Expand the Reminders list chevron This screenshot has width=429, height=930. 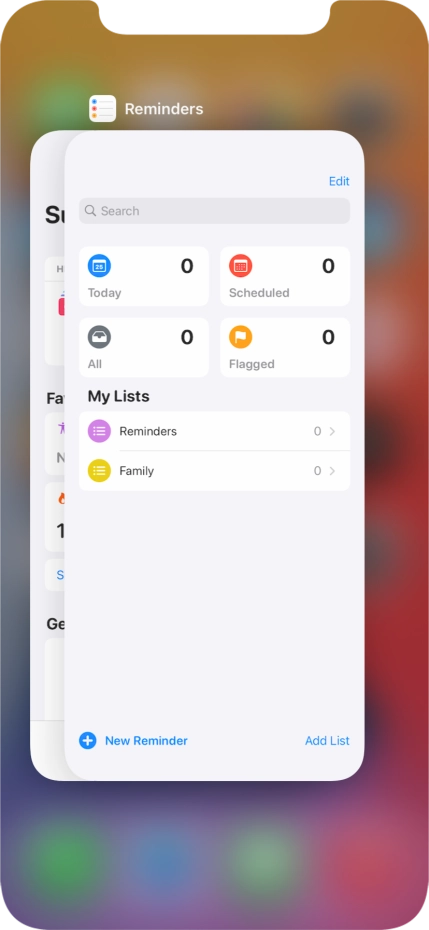pyautogui.click(x=332, y=431)
